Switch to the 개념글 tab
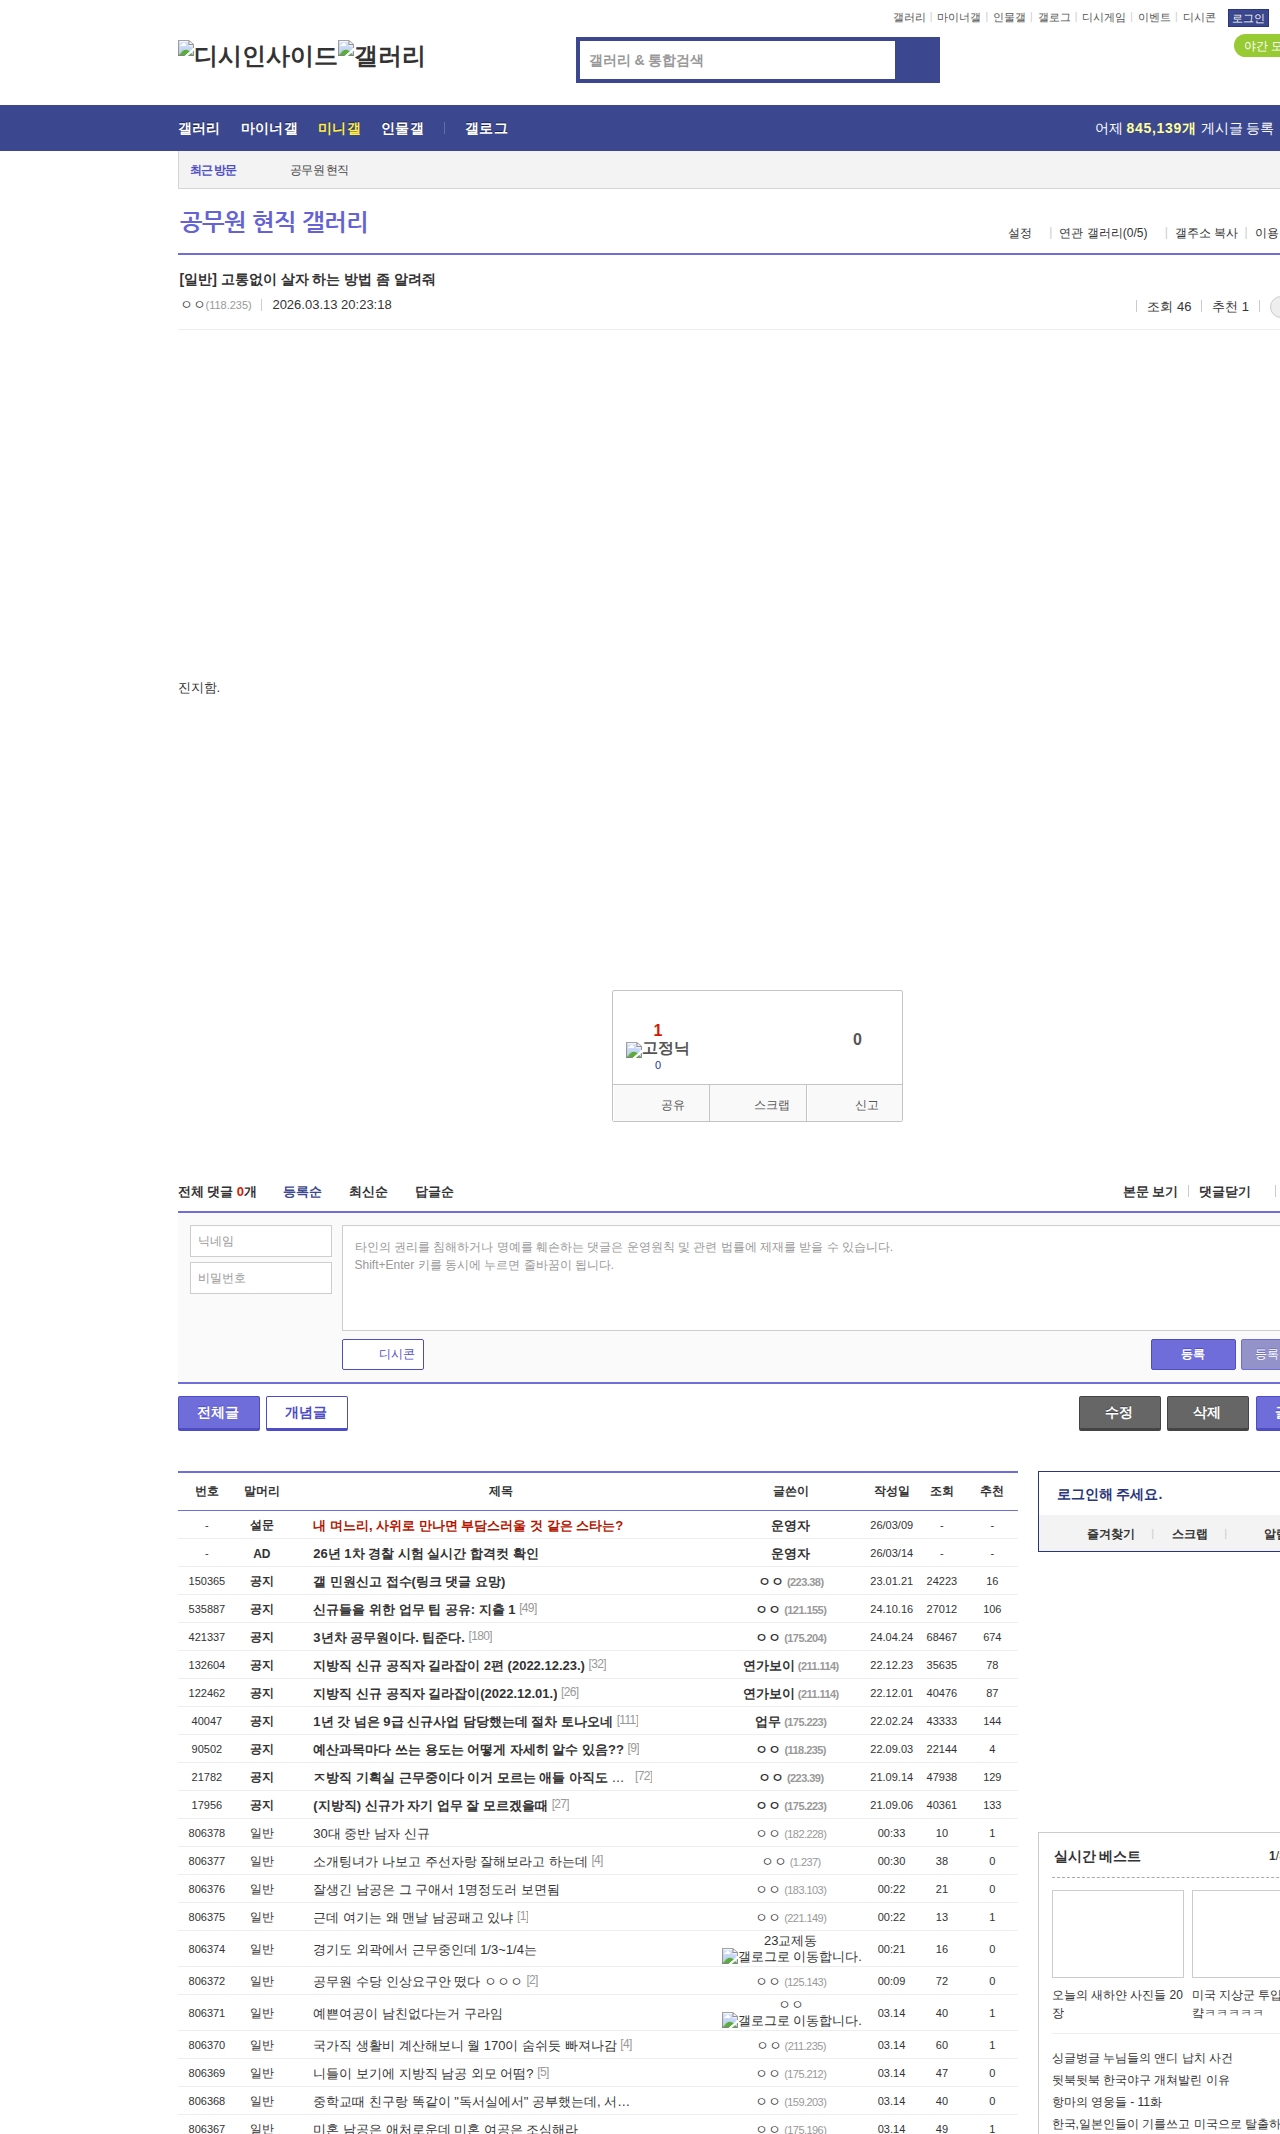Screen dimensions: 1280x2134 coord(306,1413)
